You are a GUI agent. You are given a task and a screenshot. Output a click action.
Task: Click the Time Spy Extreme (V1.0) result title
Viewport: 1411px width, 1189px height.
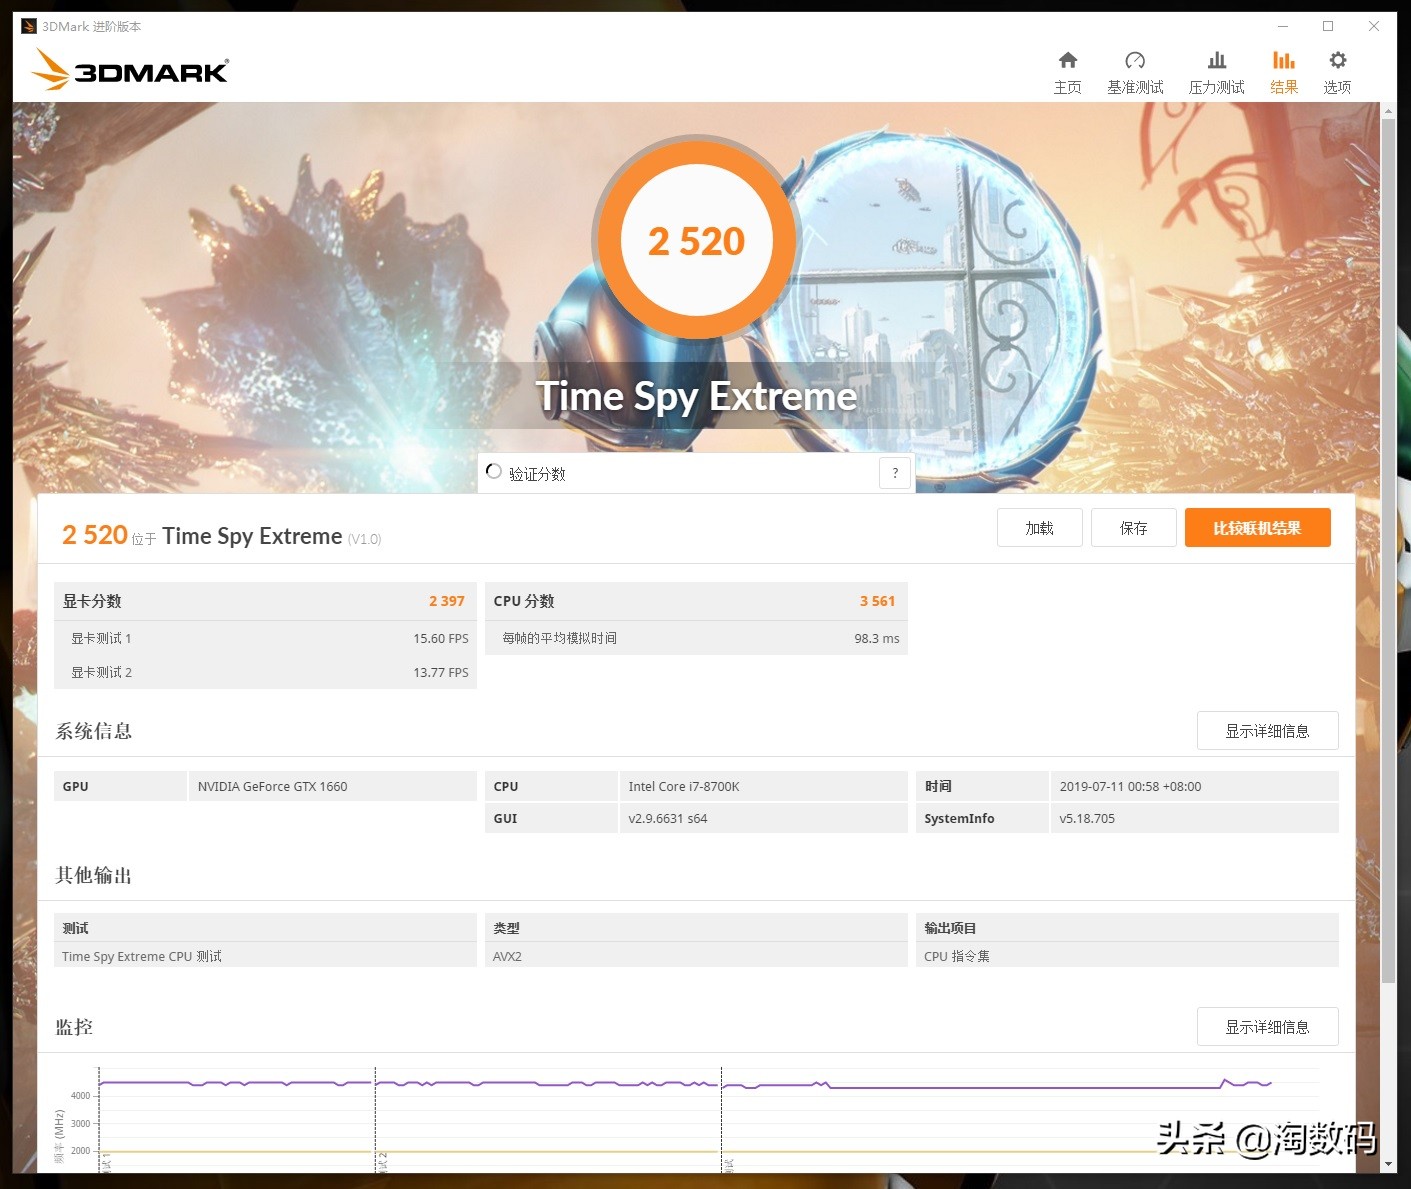coord(250,536)
